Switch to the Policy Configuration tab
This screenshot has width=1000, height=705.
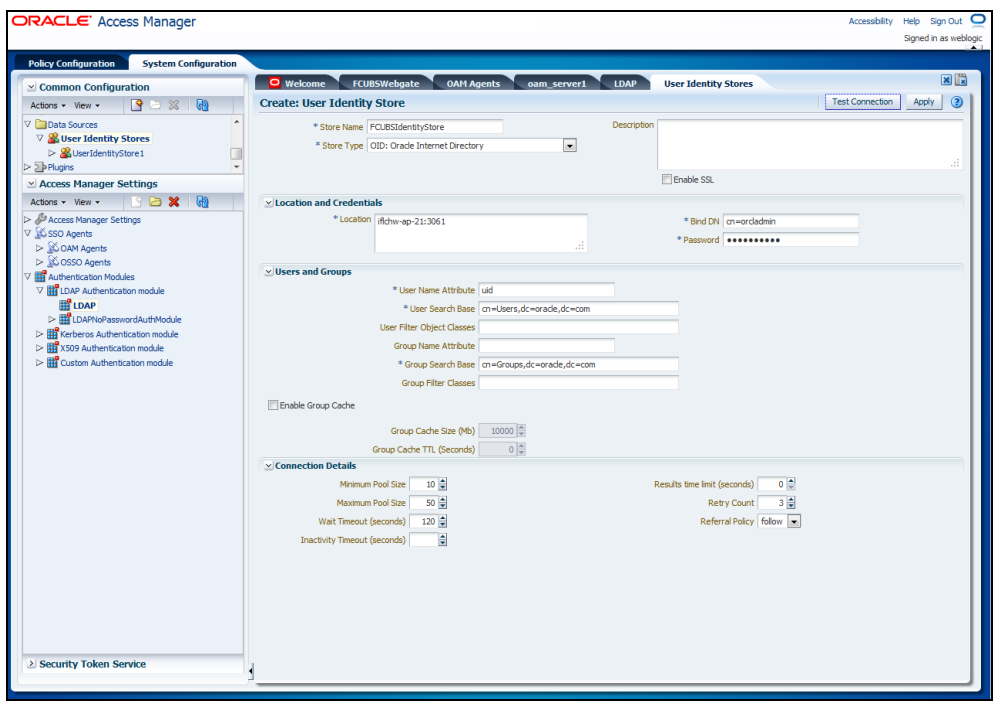pos(71,63)
